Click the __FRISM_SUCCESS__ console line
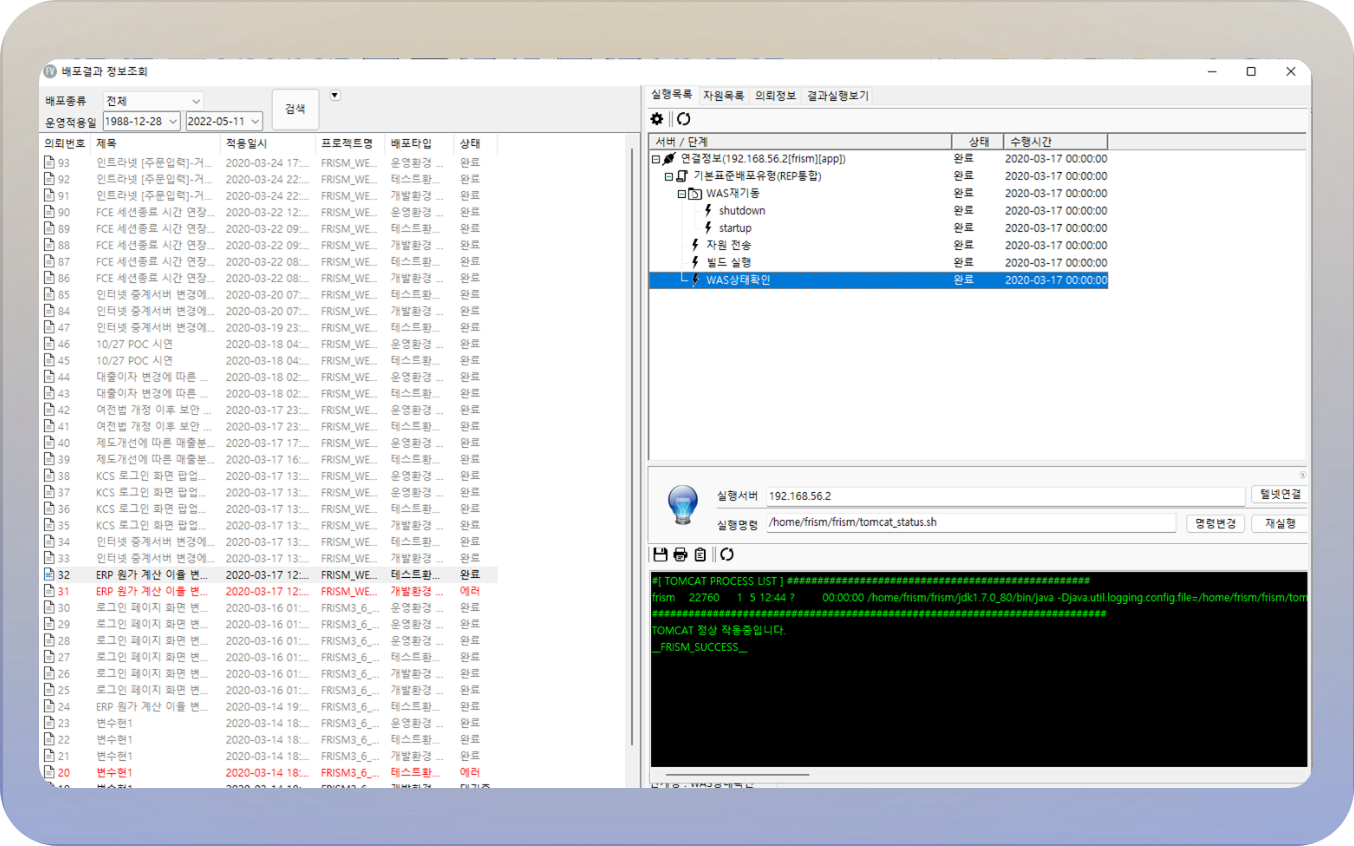 click(x=699, y=647)
